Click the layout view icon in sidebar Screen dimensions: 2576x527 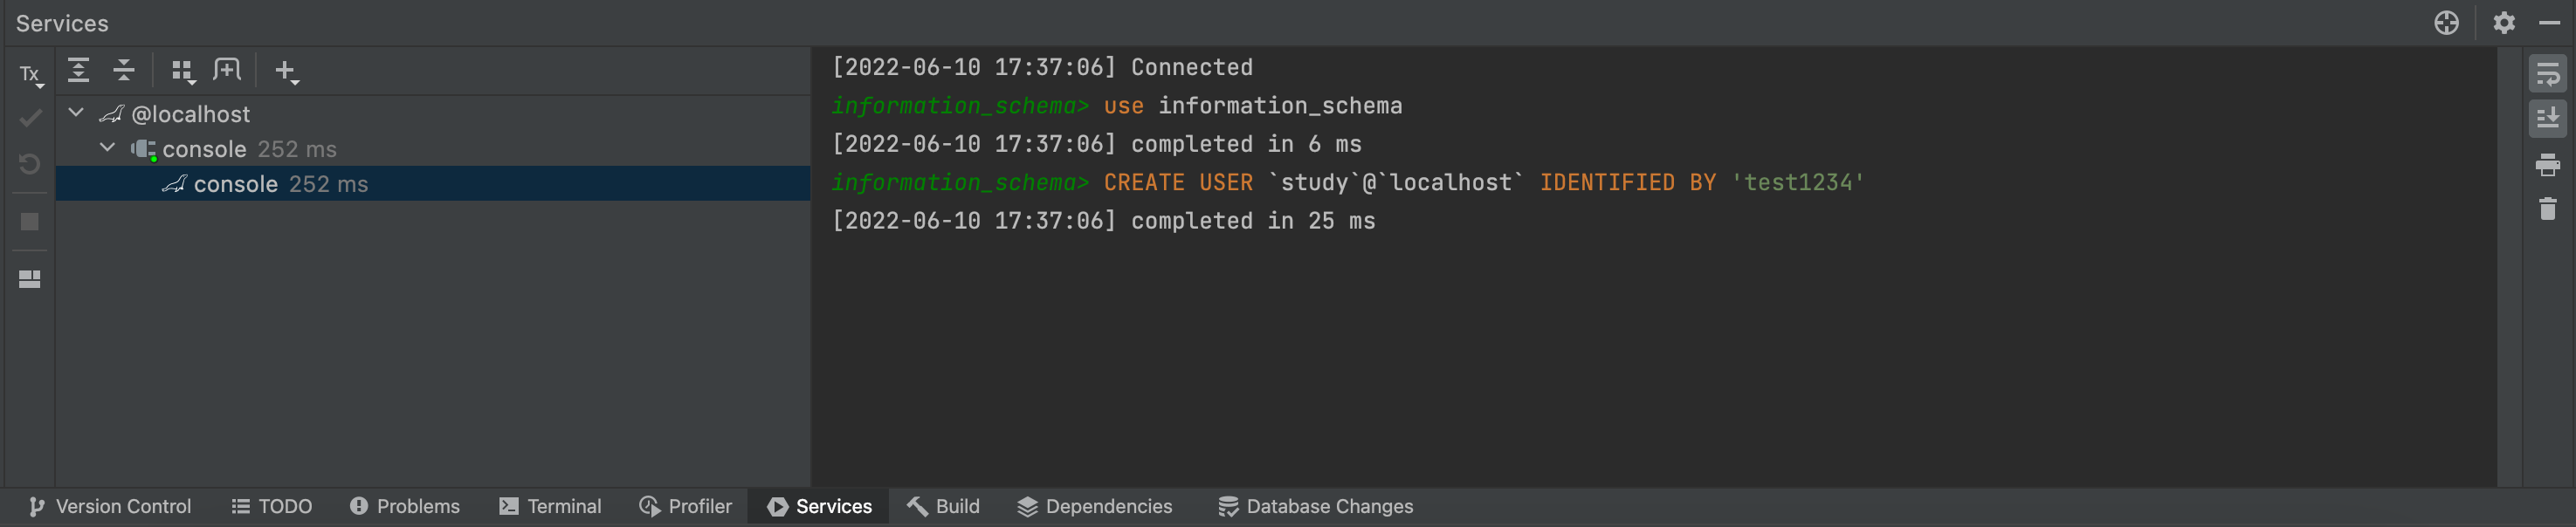point(30,279)
